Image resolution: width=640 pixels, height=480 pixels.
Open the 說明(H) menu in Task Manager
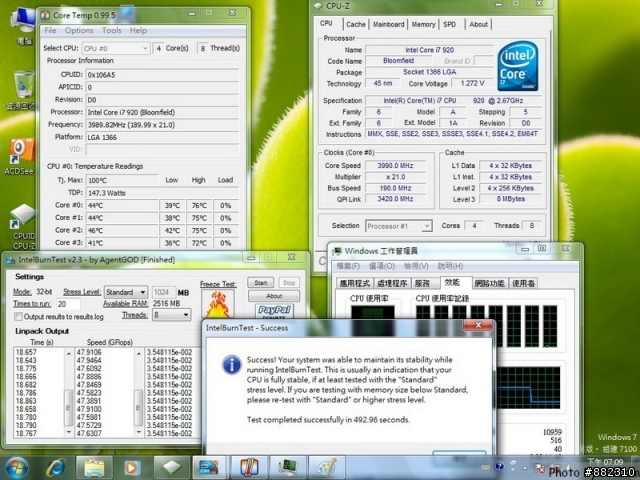tap(450, 266)
